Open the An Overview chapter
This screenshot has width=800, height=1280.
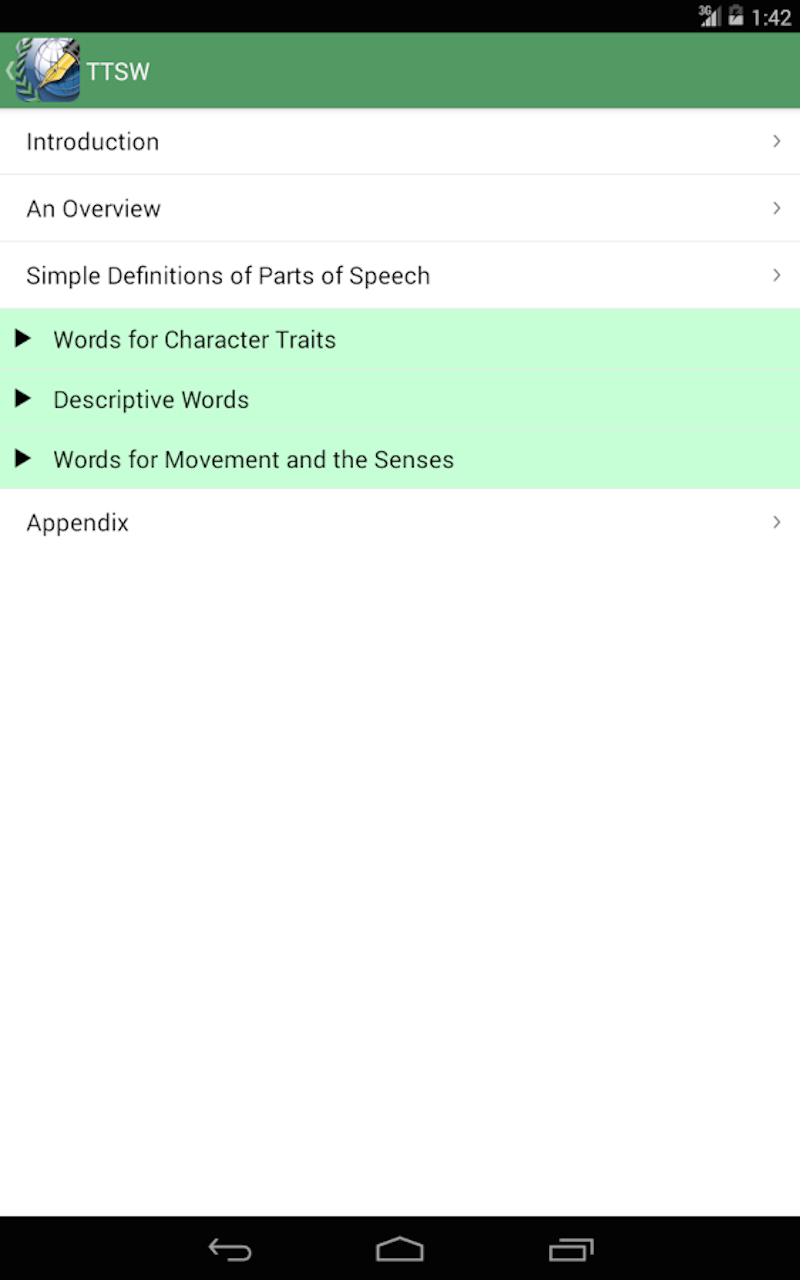tap(94, 208)
